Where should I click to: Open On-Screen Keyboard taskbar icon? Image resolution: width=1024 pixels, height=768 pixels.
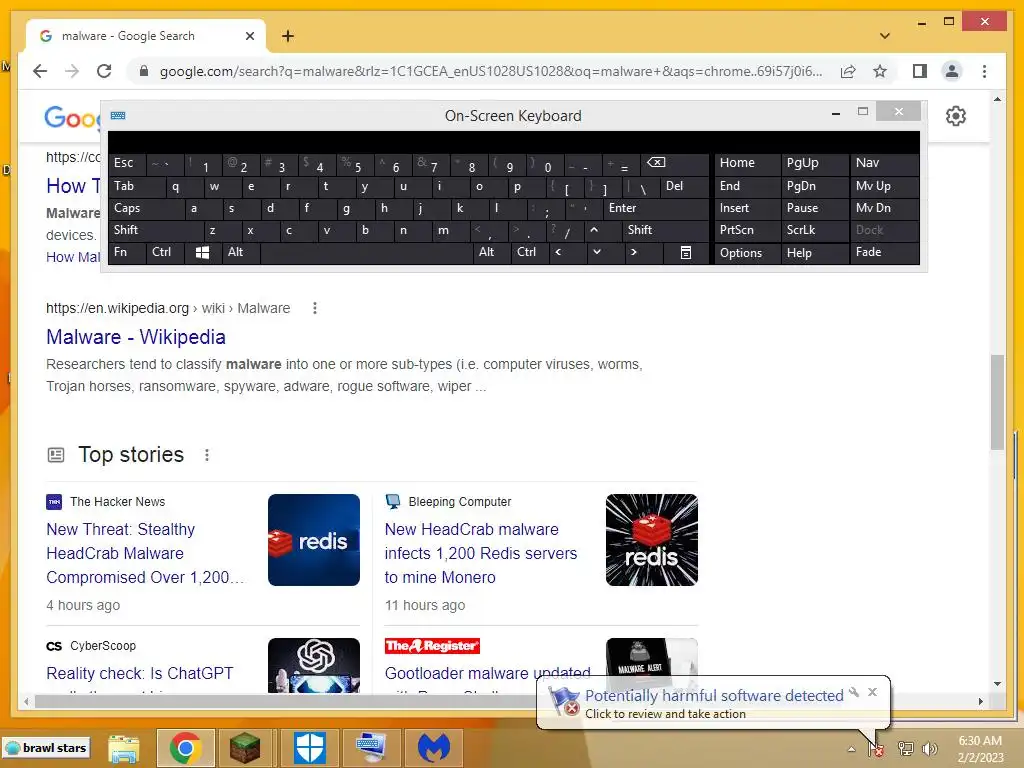point(372,748)
